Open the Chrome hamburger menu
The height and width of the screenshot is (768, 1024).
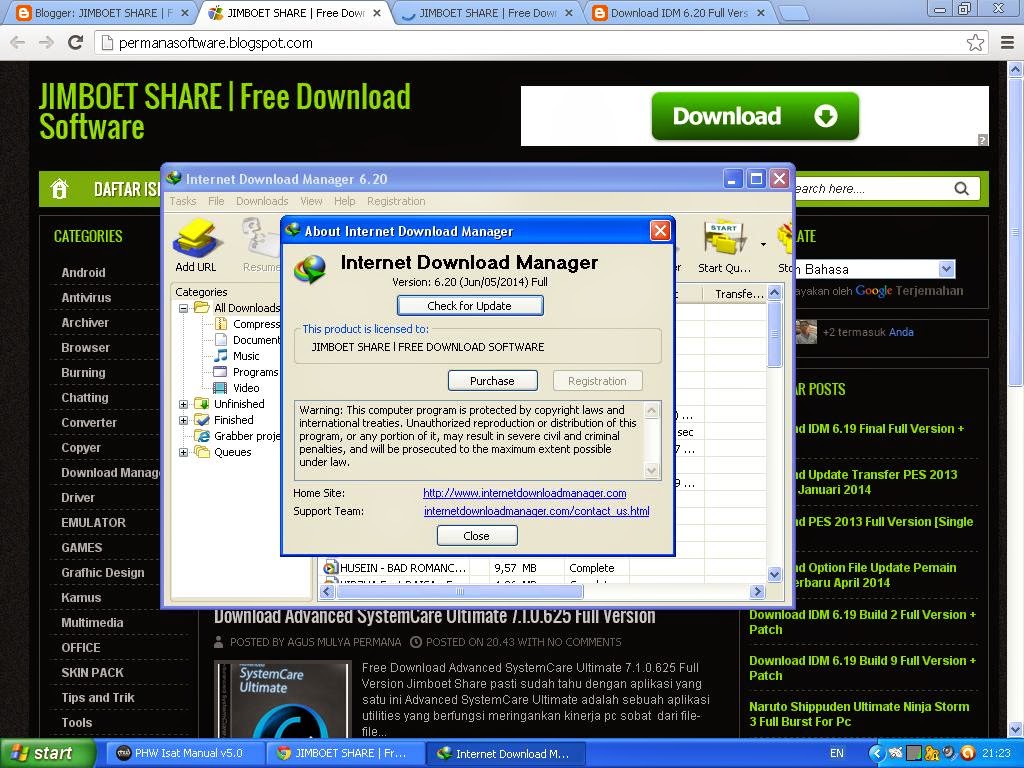1008,42
